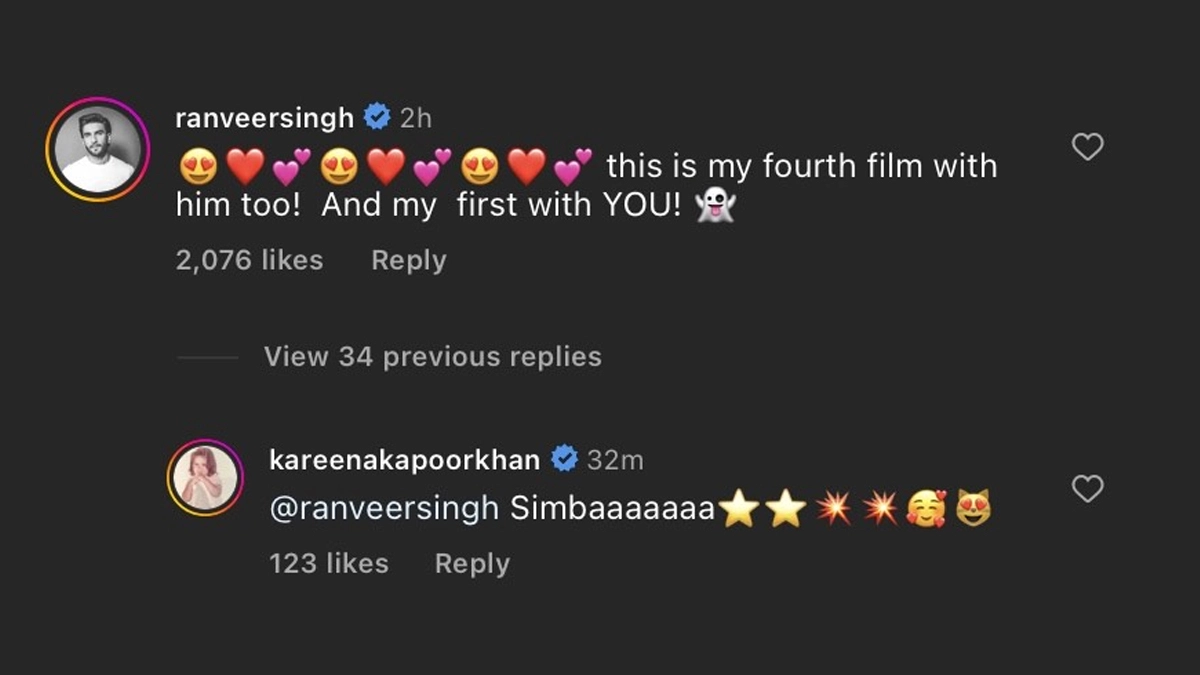Viewport: 1200px width, 675px height.
Task: Reply to kareenakapoorkhan's comment
Action: (472, 564)
